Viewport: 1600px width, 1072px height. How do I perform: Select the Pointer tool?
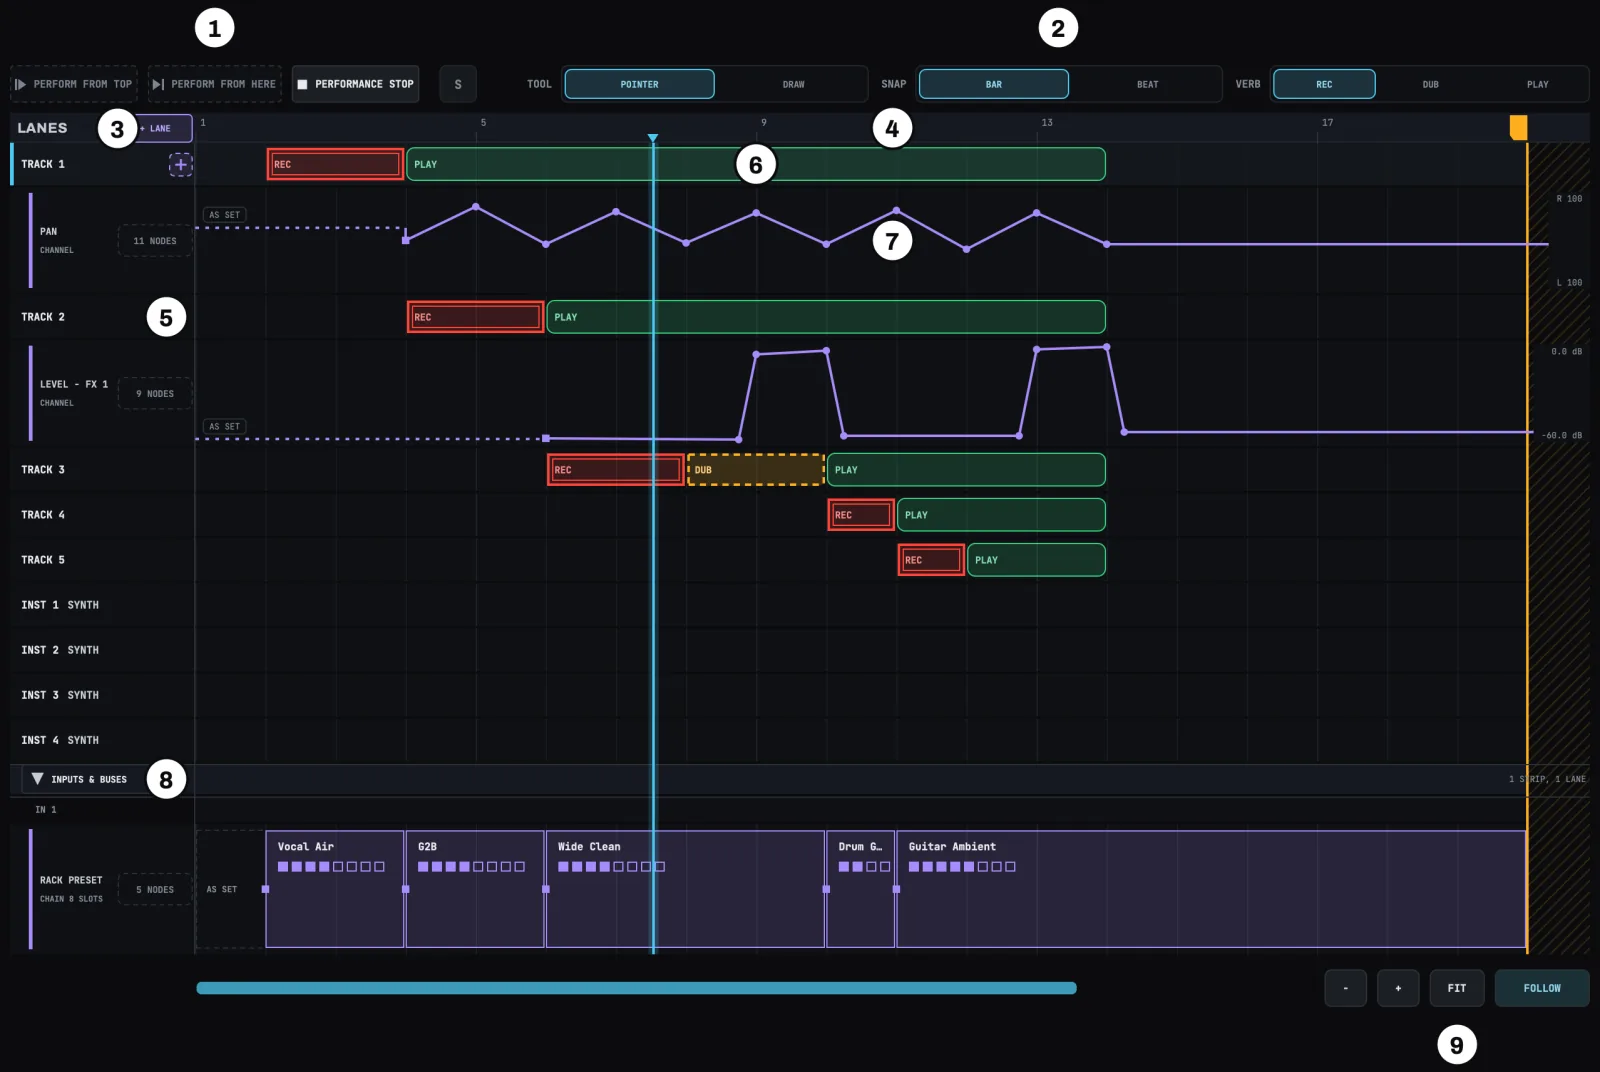[640, 84]
